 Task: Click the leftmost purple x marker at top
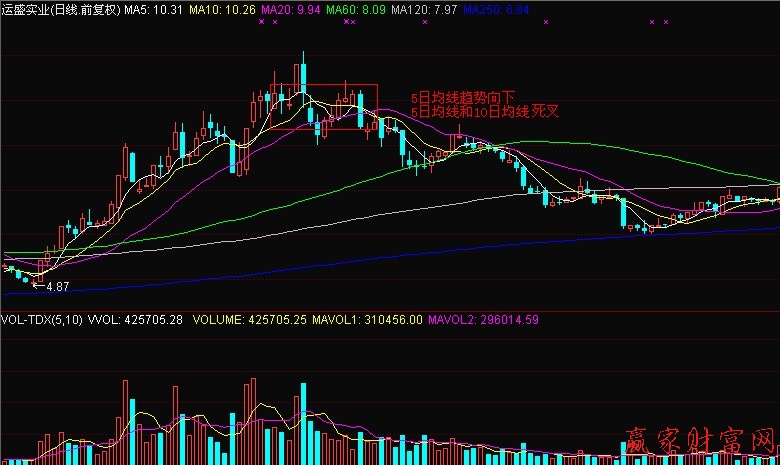260,21
